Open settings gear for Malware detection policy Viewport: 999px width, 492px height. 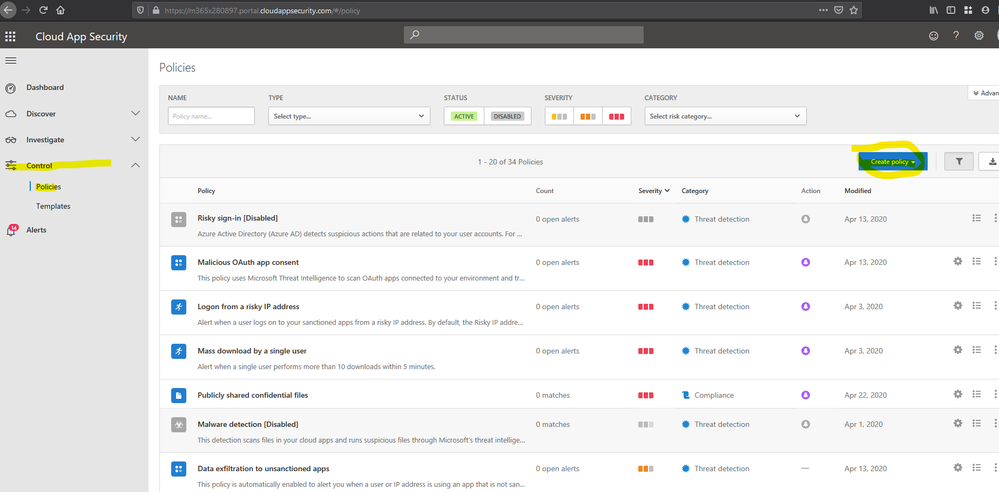coord(957,423)
